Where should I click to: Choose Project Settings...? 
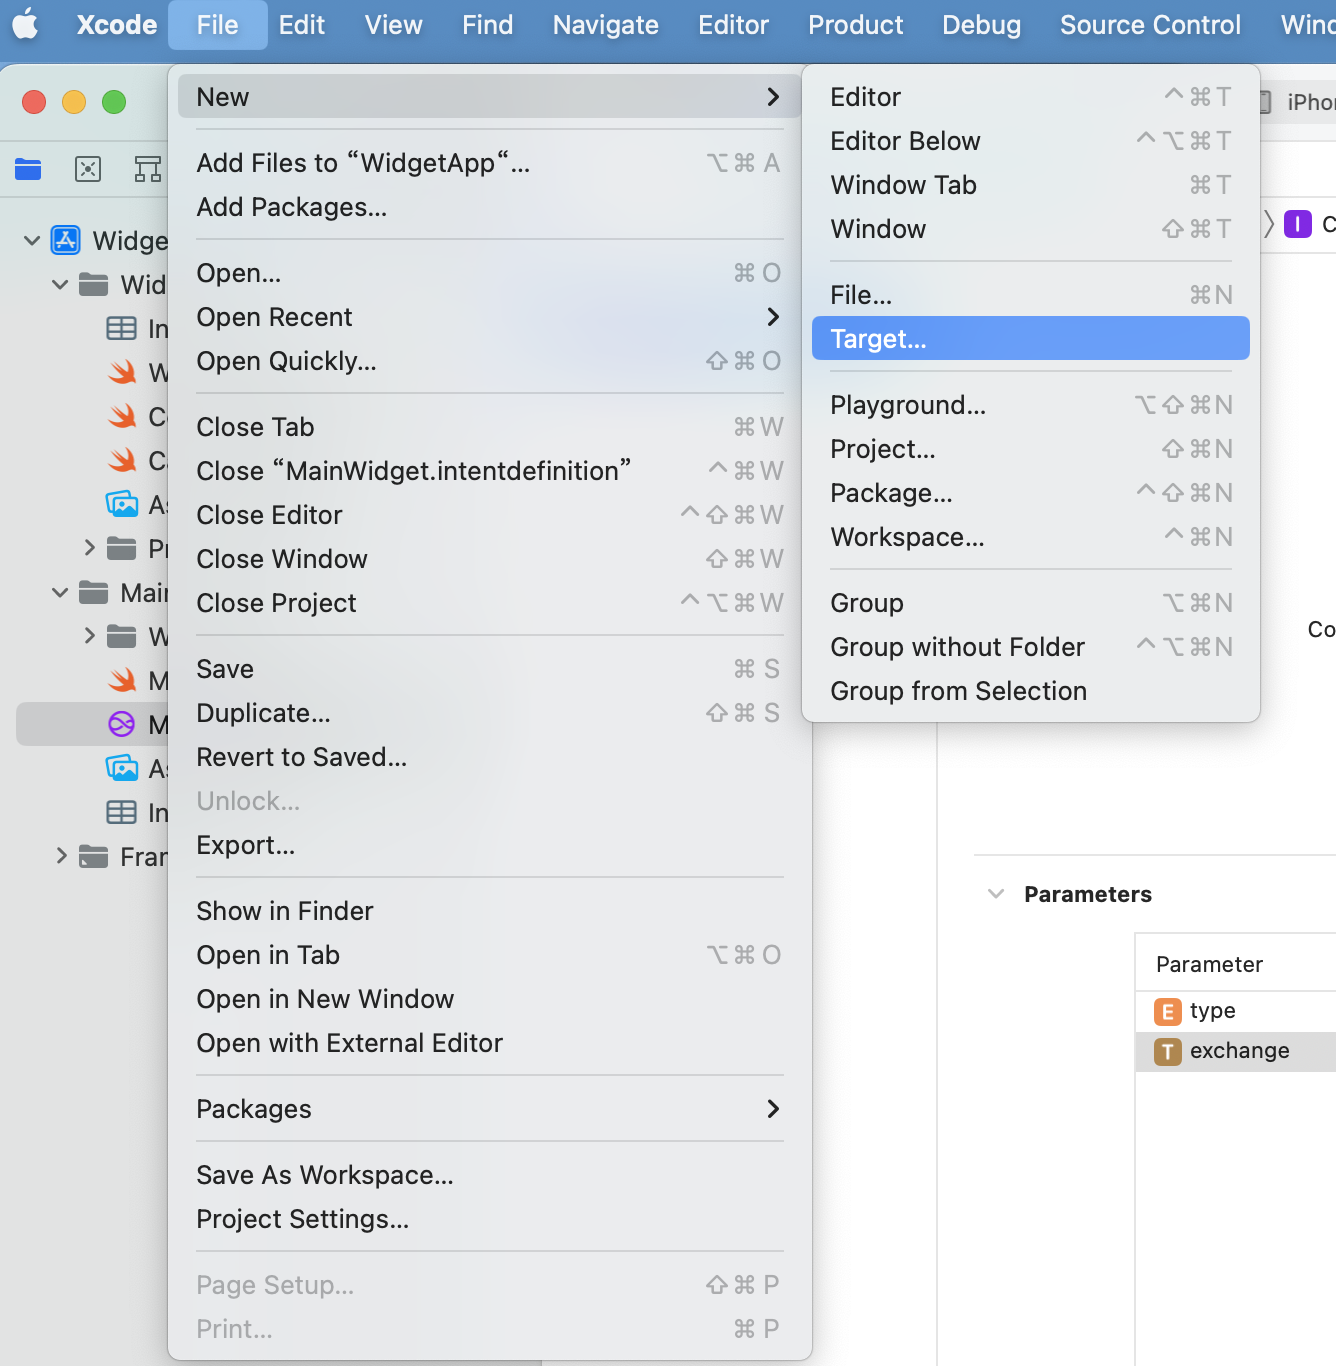(489, 1218)
